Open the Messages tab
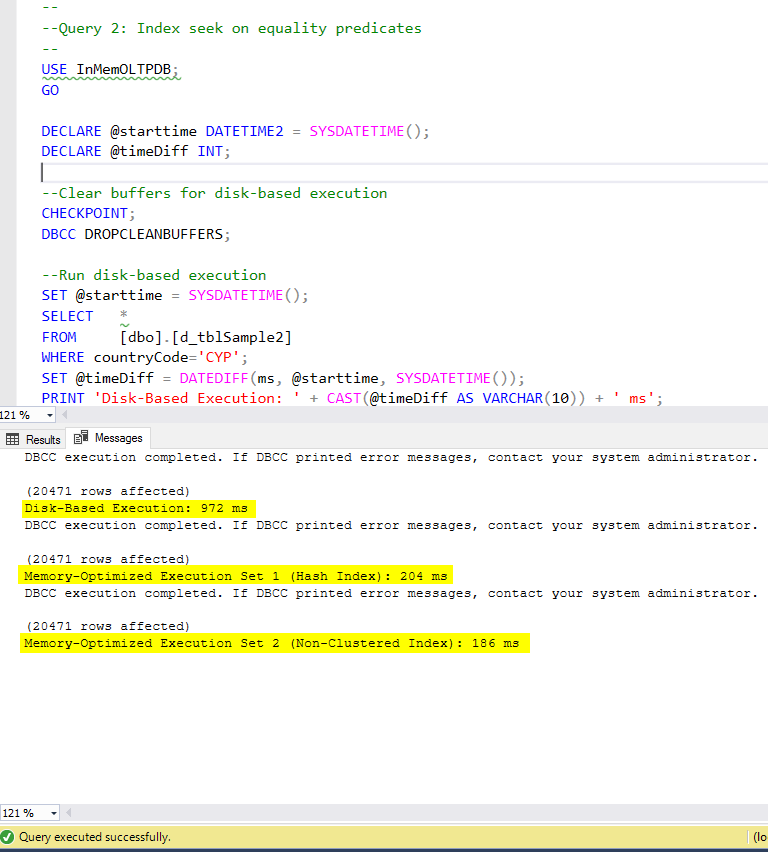 point(109,438)
